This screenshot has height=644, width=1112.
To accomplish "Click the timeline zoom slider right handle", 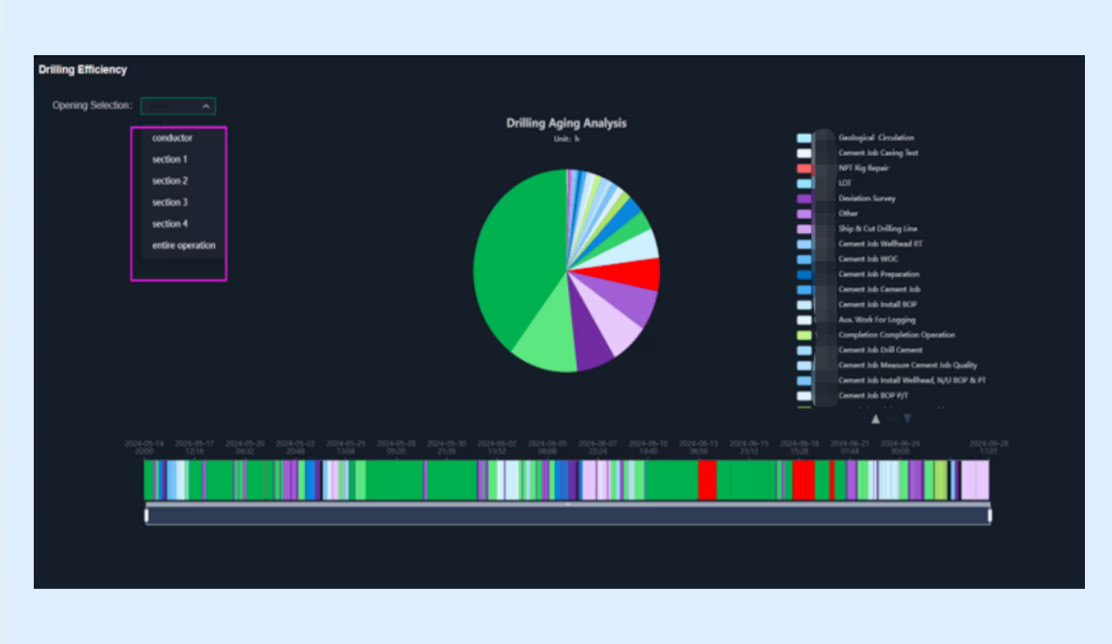I will point(990,515).
